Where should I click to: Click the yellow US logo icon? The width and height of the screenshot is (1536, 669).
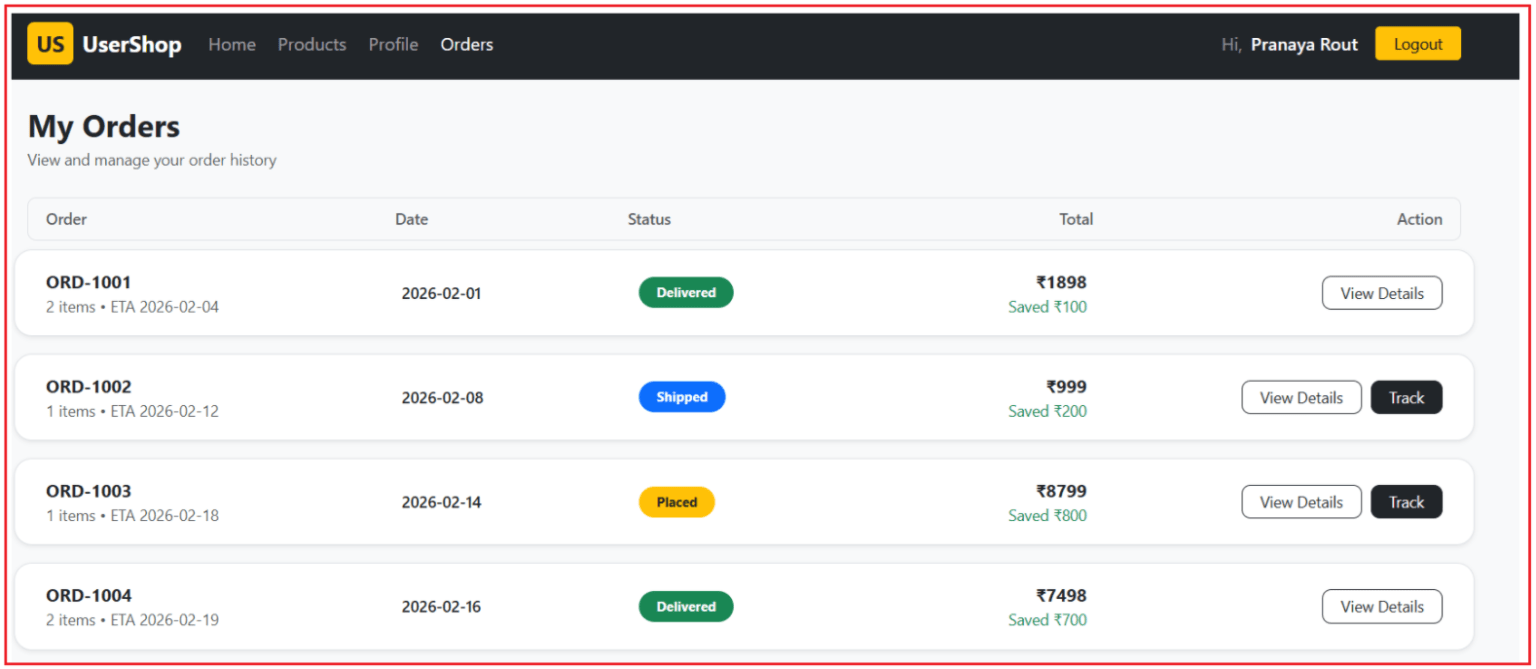[x=50, y=44]
